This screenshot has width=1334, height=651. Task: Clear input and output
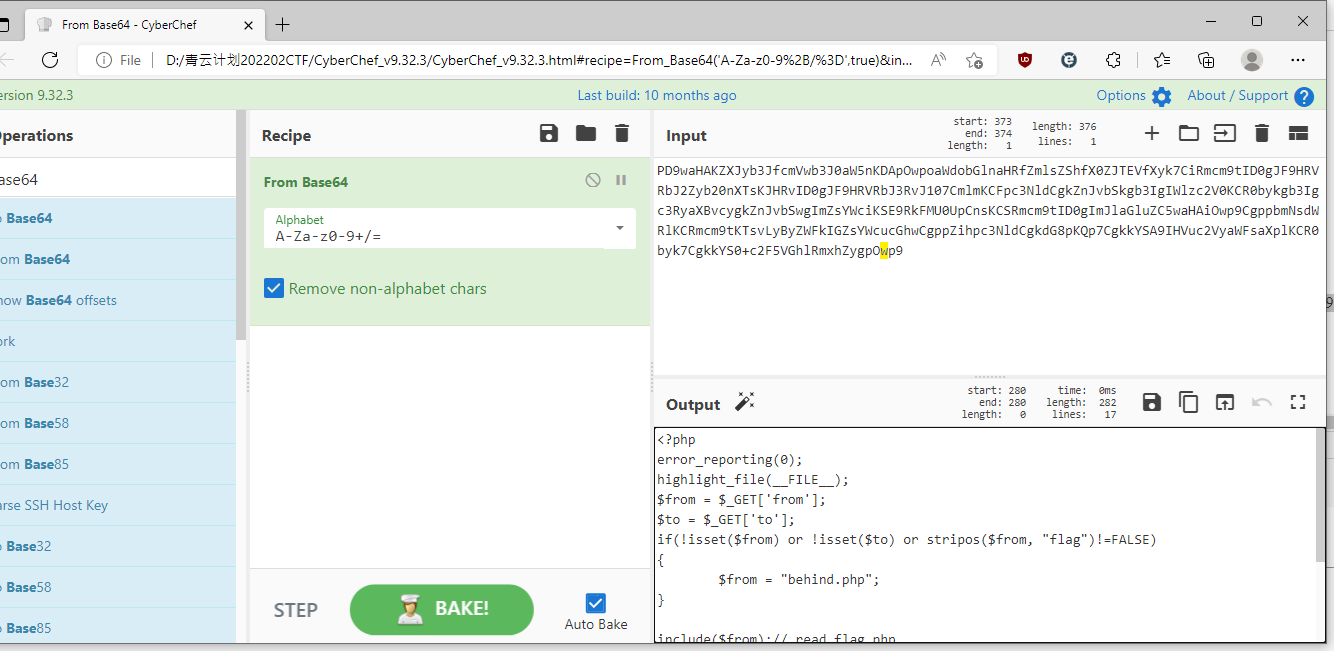click(x=1261, y=133)
